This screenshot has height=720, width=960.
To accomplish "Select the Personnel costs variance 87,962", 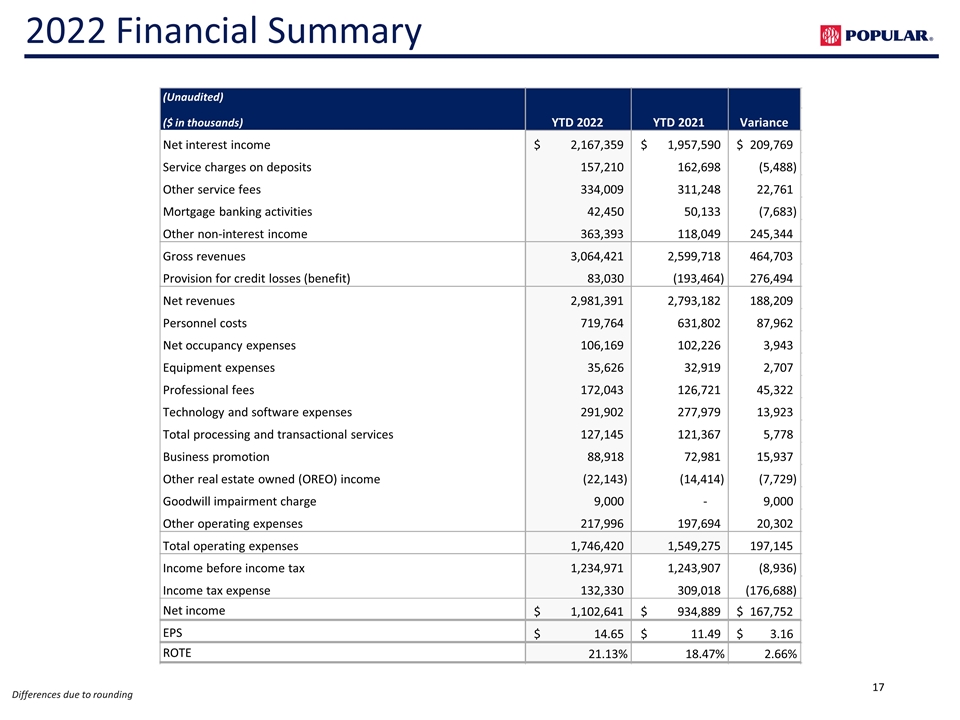I will 771,323.
